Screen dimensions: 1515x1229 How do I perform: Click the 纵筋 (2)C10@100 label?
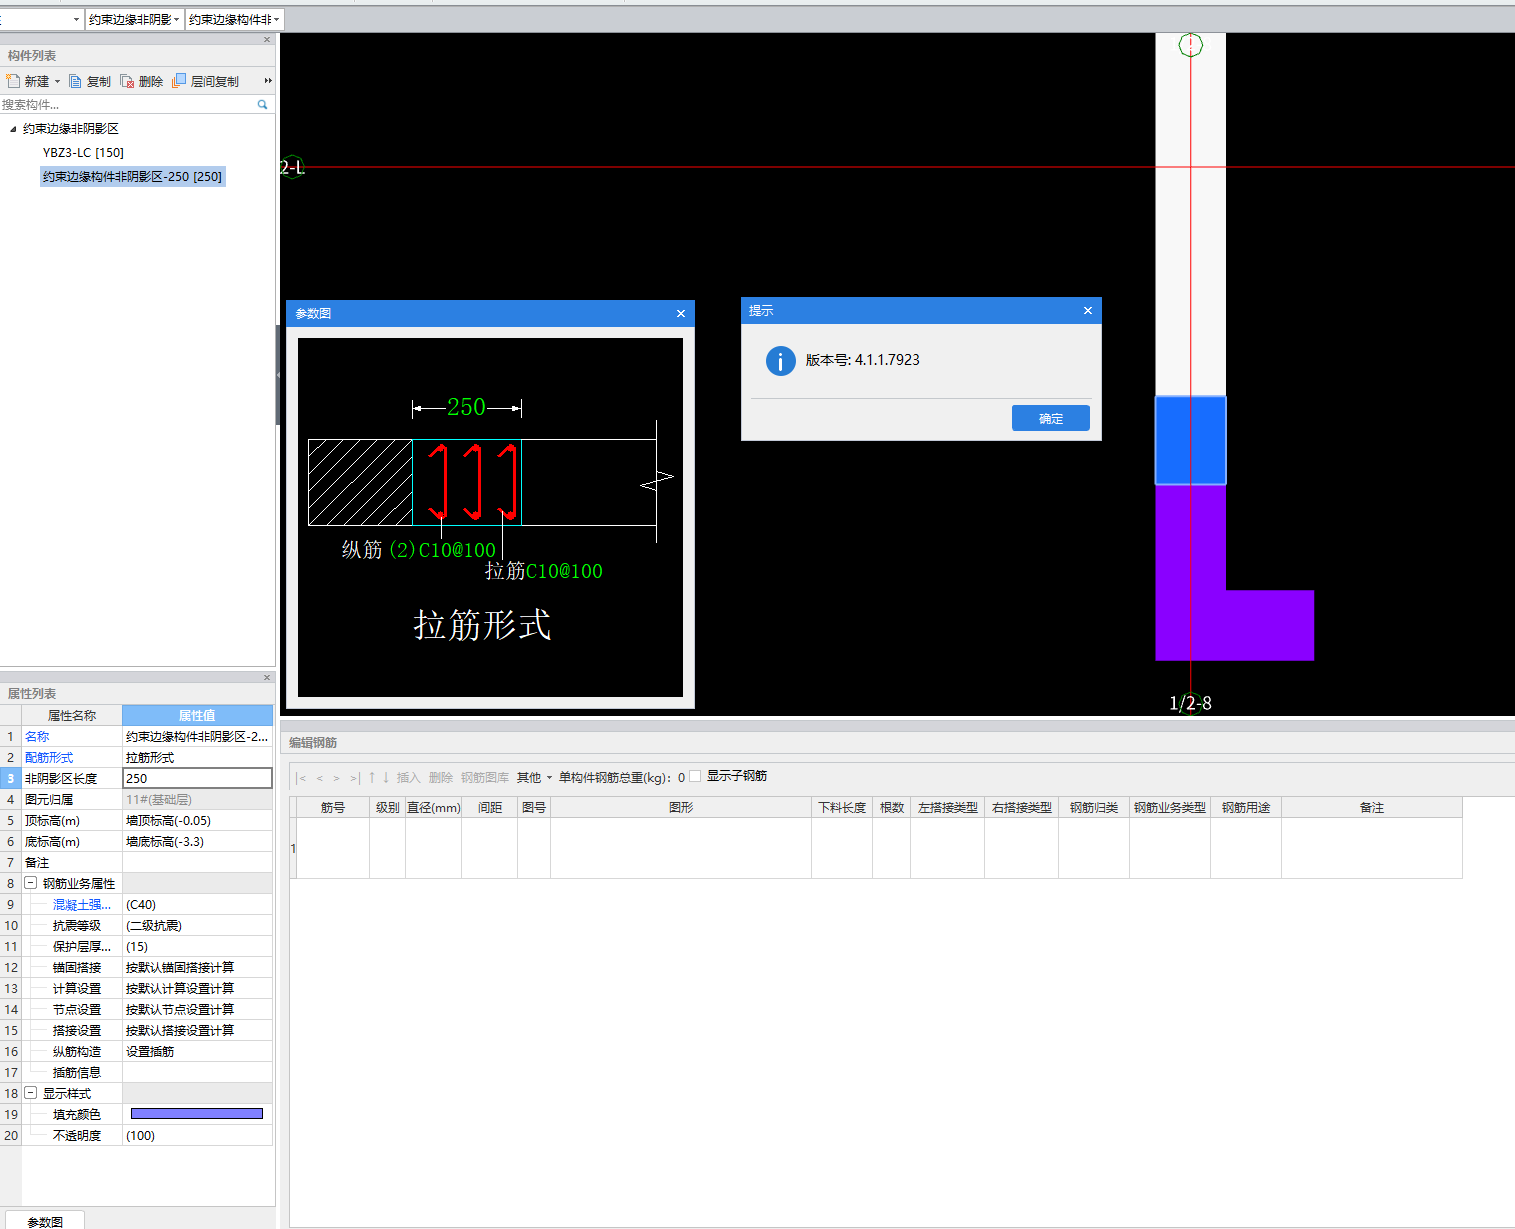pyautogui.click(x=419, y=550)
